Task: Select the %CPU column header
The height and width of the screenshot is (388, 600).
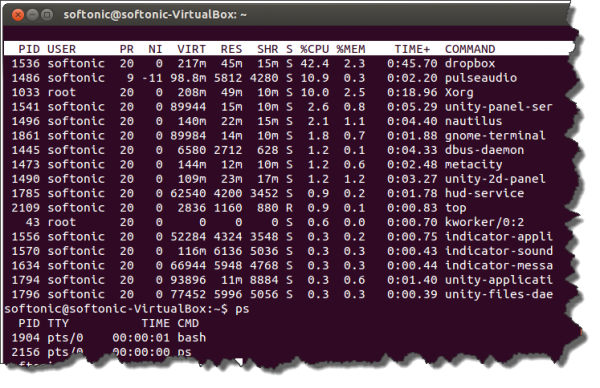Action: pyautogui.click(x=315, y=49)
